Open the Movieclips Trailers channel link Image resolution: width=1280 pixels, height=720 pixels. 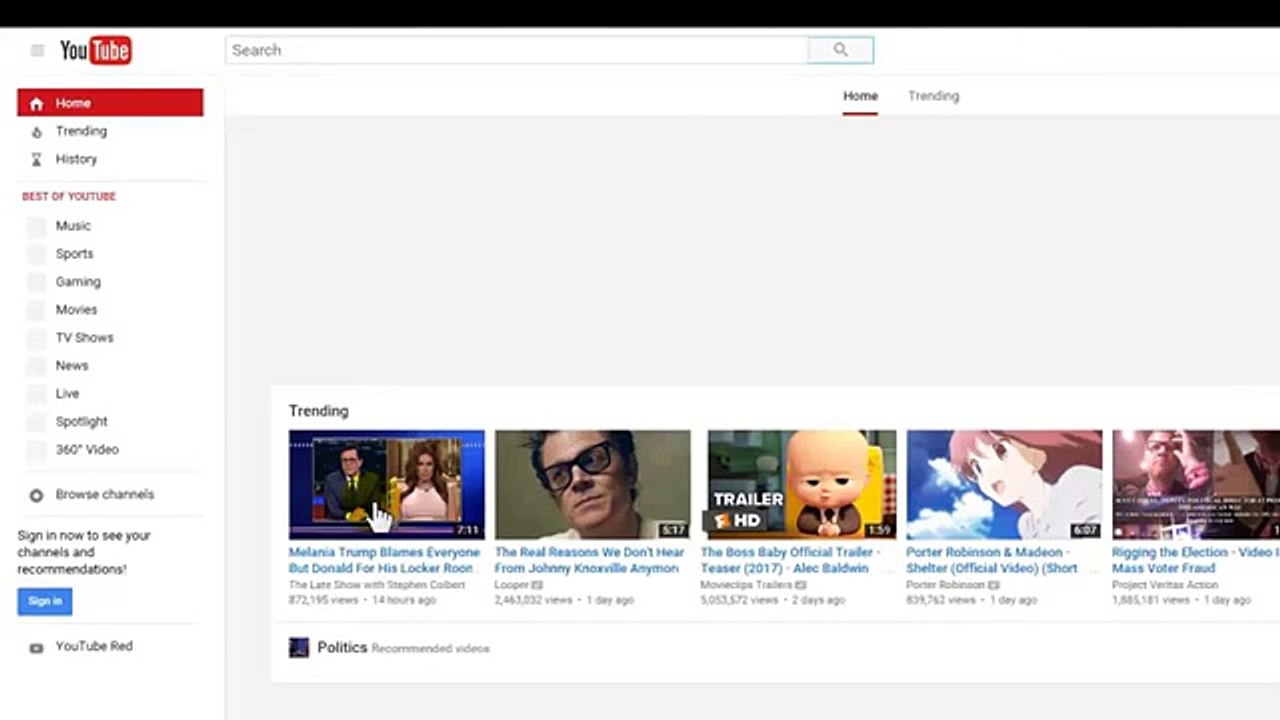747,585
